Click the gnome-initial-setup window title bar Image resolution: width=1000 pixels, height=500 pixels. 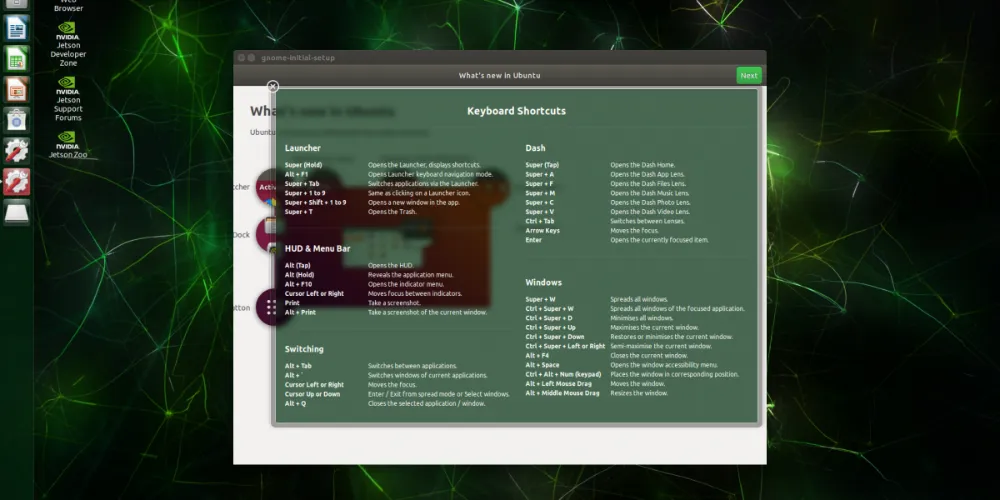(x=499, y=57)
